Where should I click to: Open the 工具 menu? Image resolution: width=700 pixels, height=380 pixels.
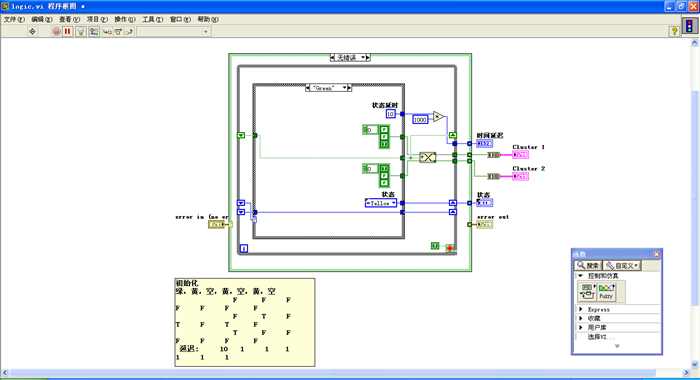click(x=152, y=19)
